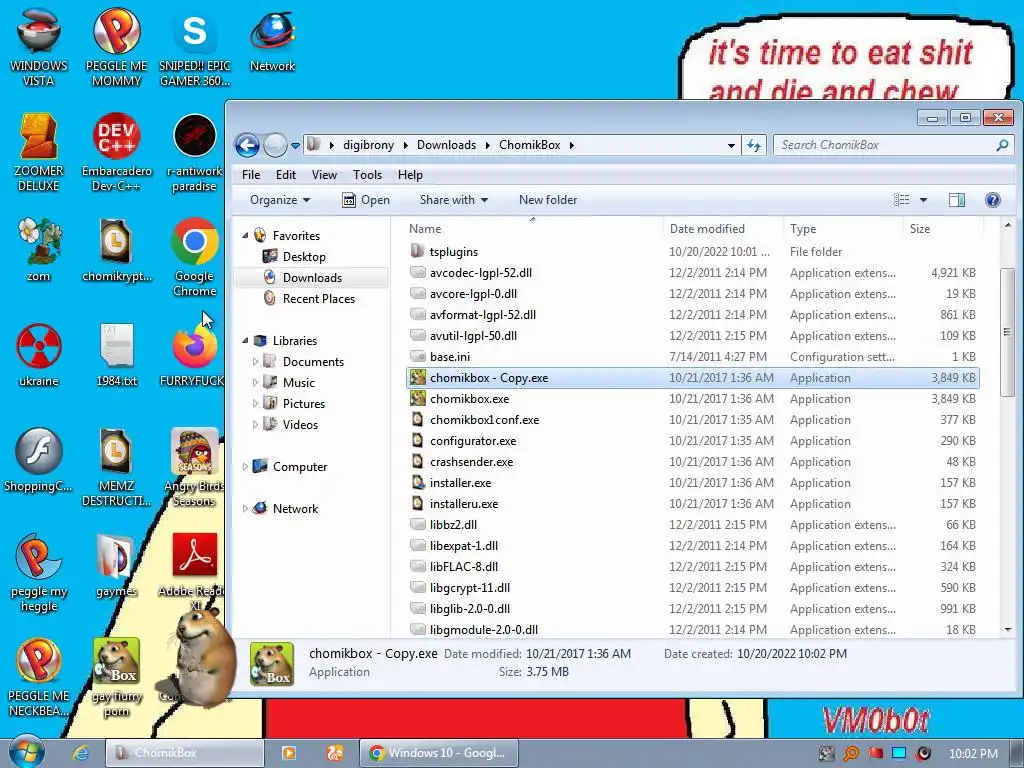This screenshot has height=768, width=1024.
Task: Collapse the Libraries tree group
Action: 245,340
